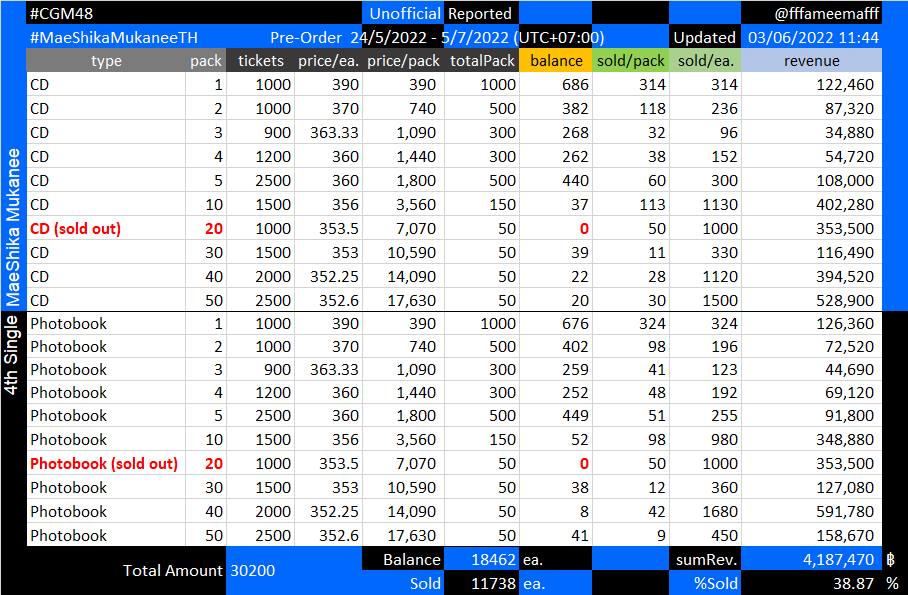This screenshot has width=908, height=595.
Task: Click the vertical 'MaeShika Mukanee' side label
Action: pyautogui.click(x=13, y=227)
